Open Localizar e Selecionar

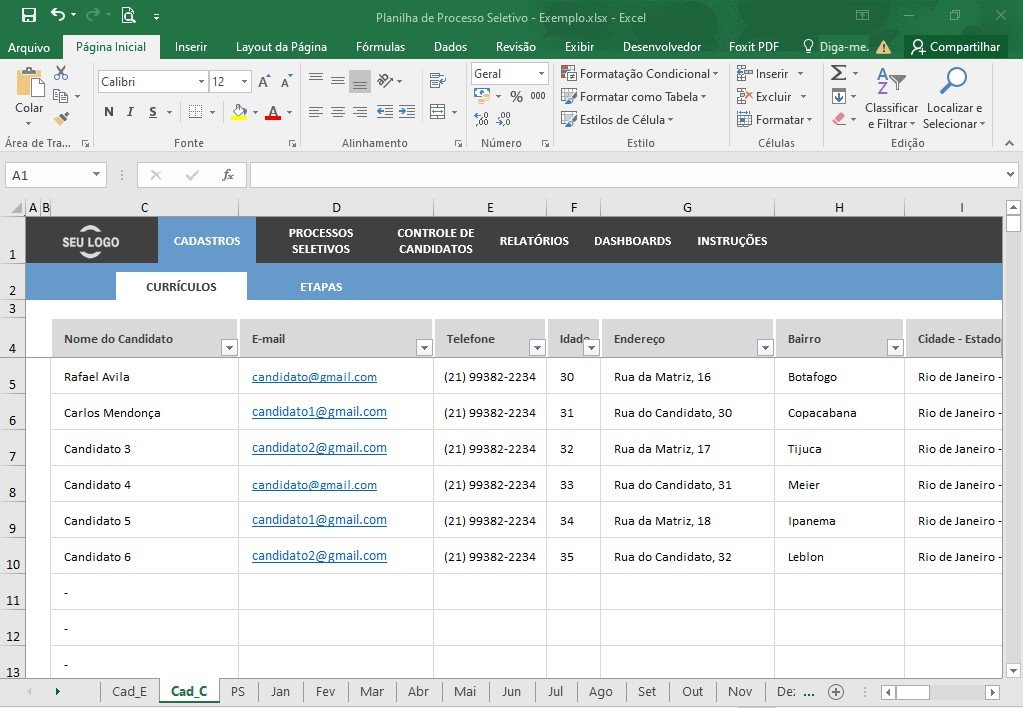[953, 98]
